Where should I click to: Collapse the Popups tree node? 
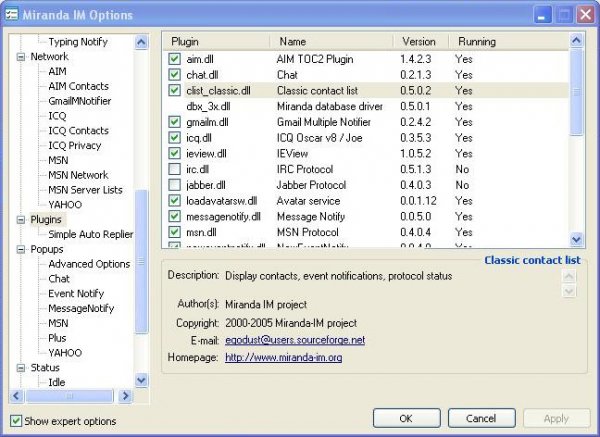click(x=21, y=250)
